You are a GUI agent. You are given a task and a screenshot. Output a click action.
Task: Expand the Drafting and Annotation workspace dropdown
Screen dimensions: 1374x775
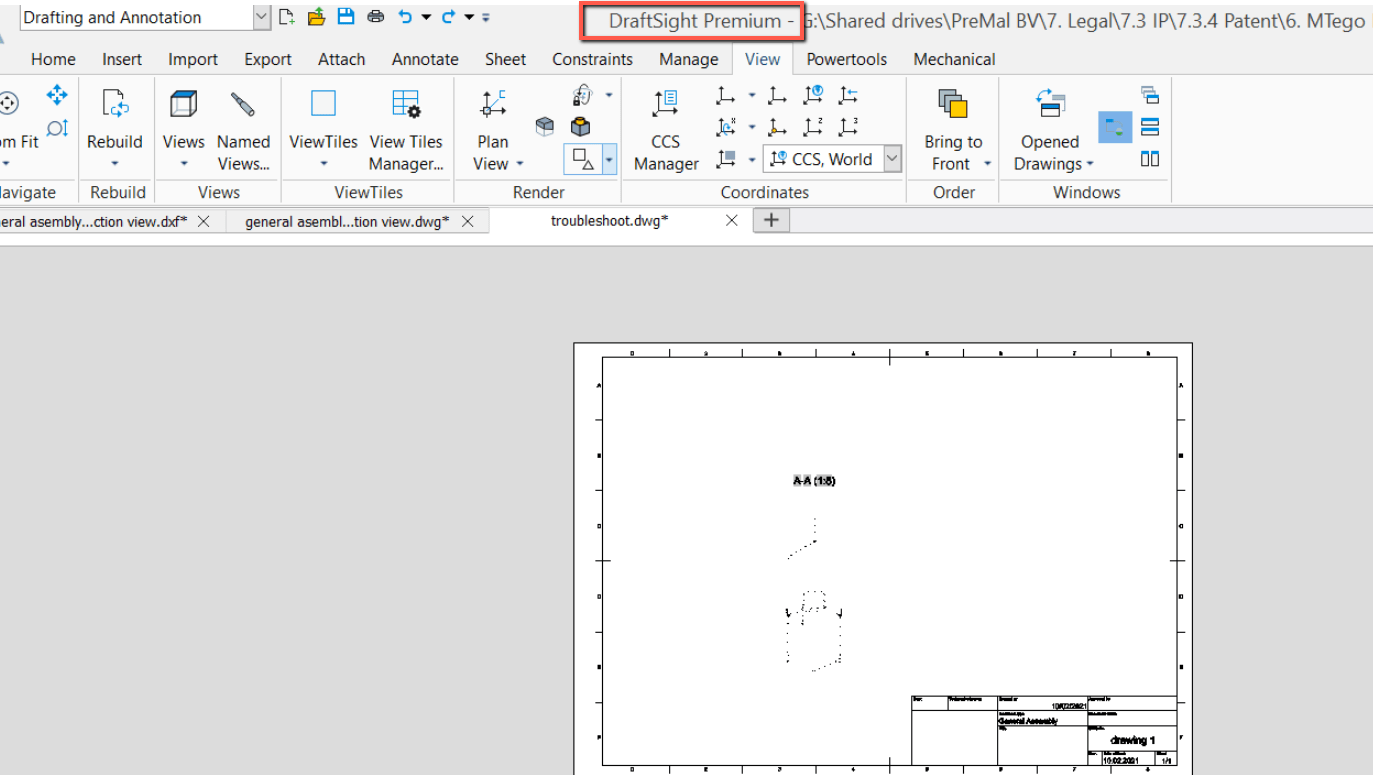(261, 17)
